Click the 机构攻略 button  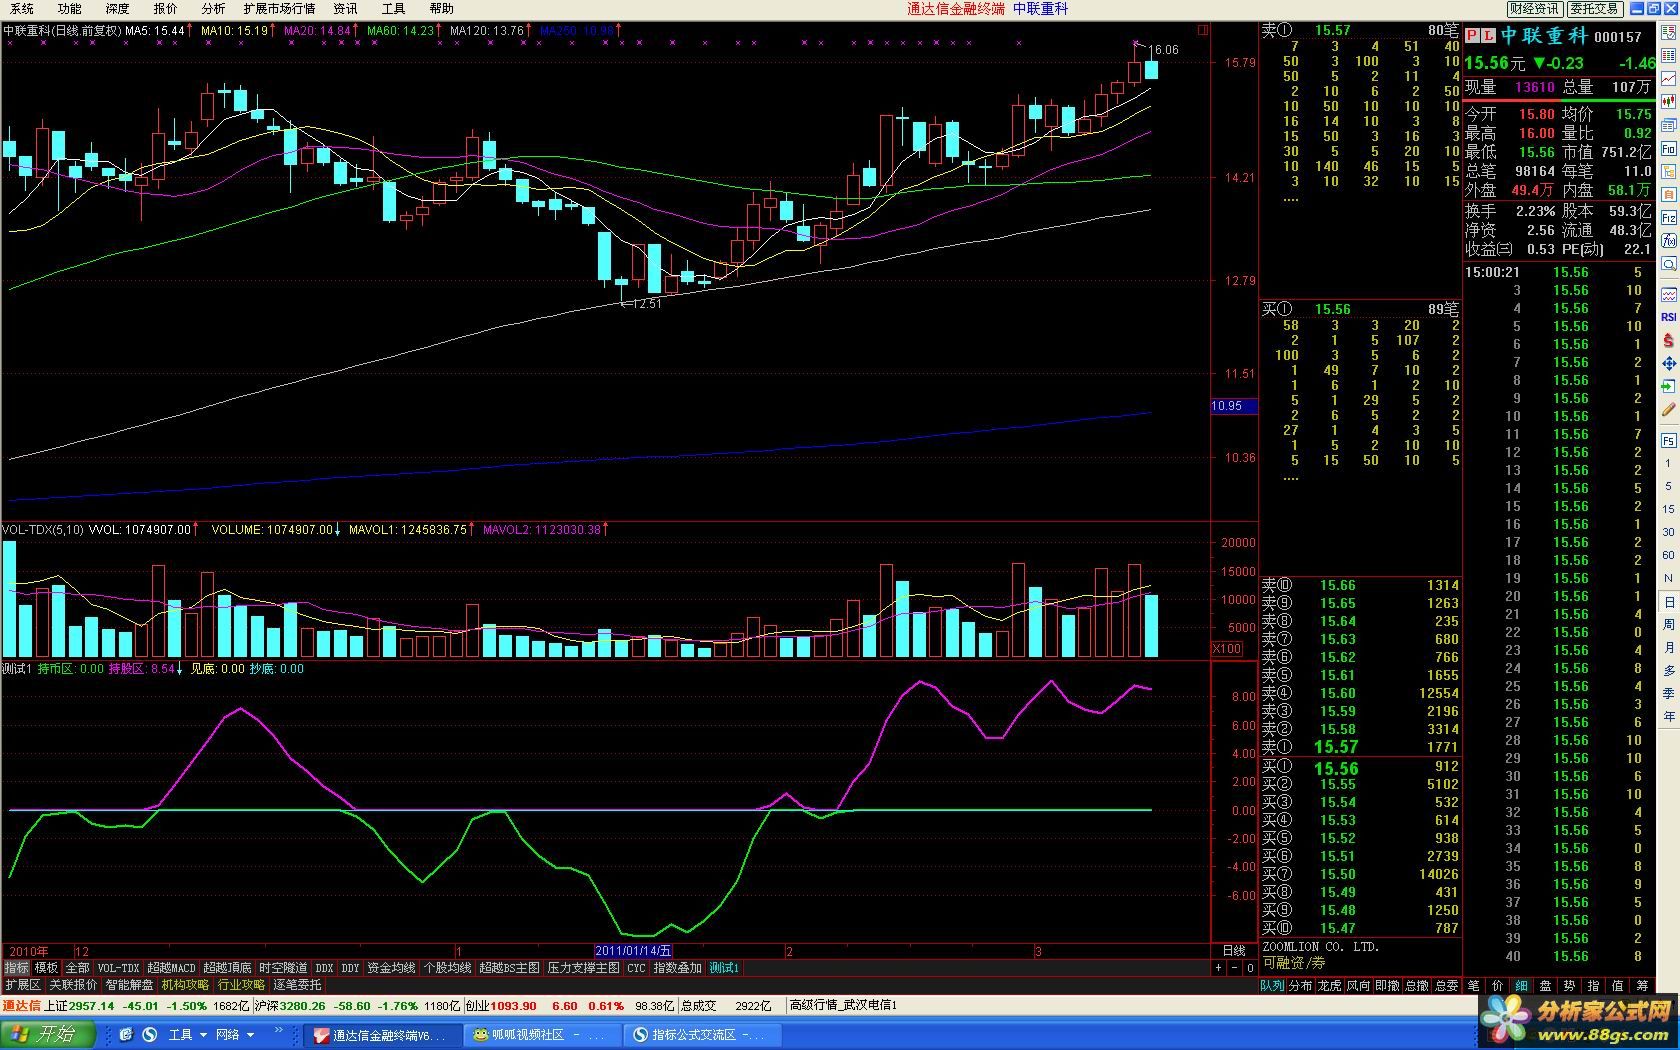pyautogui.click(x=186, y=985)
